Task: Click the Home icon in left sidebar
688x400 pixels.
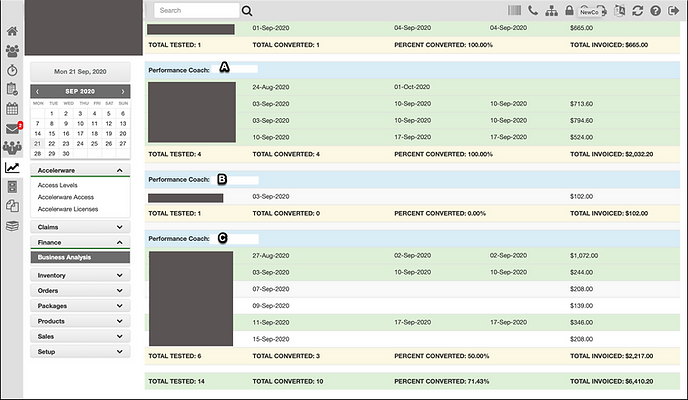Action: [12, 32]
